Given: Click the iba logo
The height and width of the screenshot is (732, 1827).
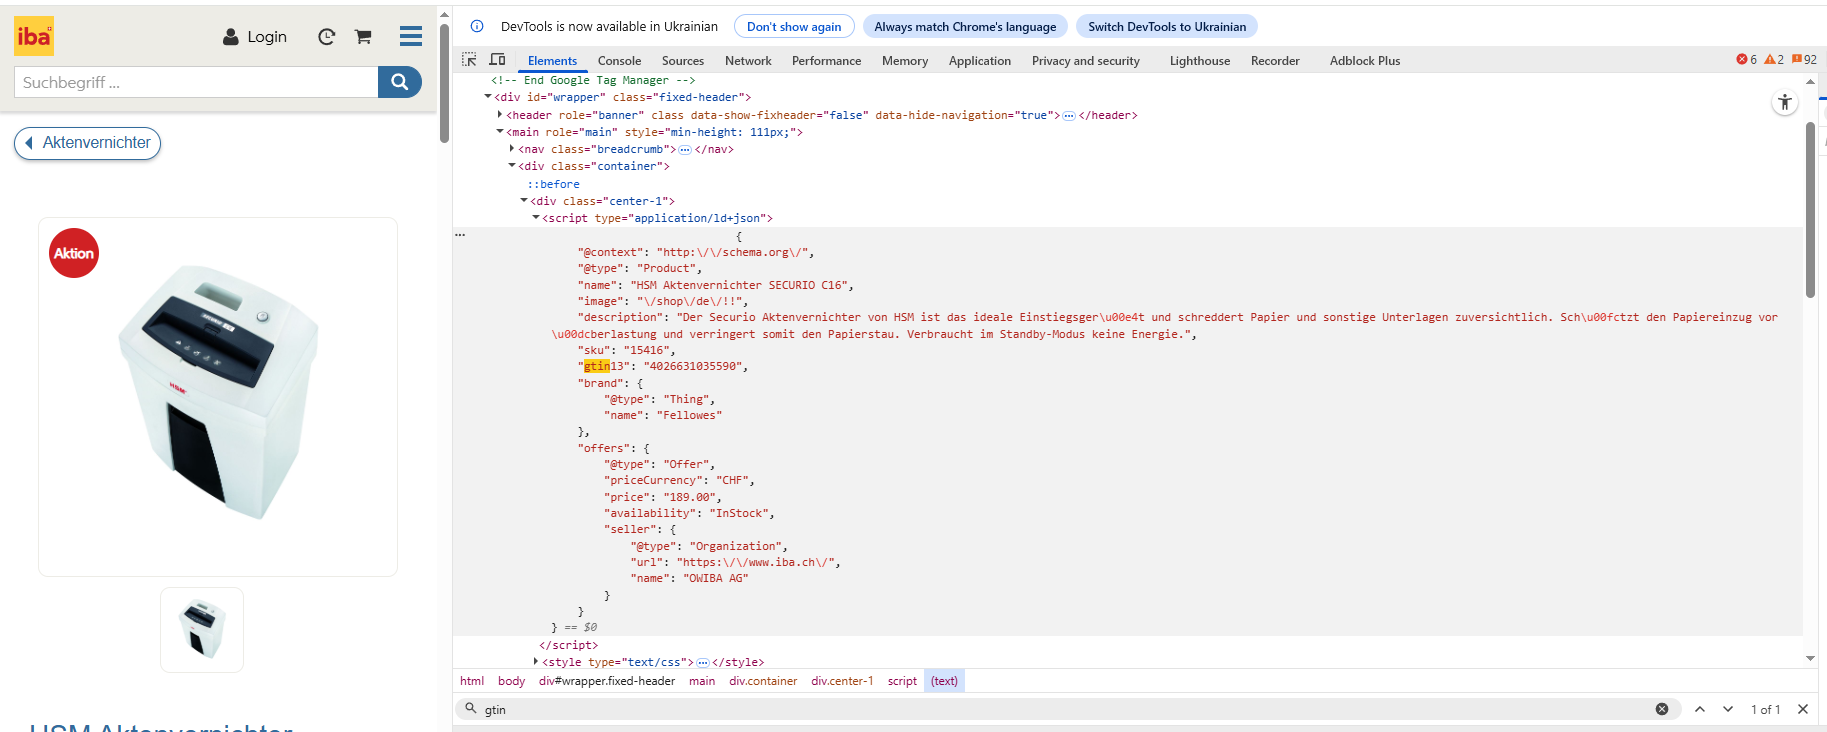Looking at the screenshot, I should click(34, 36).
